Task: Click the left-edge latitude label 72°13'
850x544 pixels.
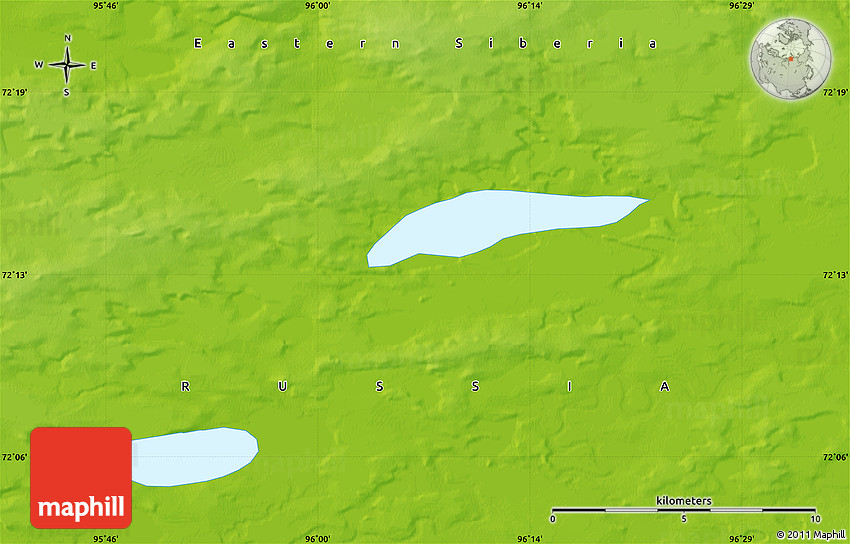Action: coord(14,275)
